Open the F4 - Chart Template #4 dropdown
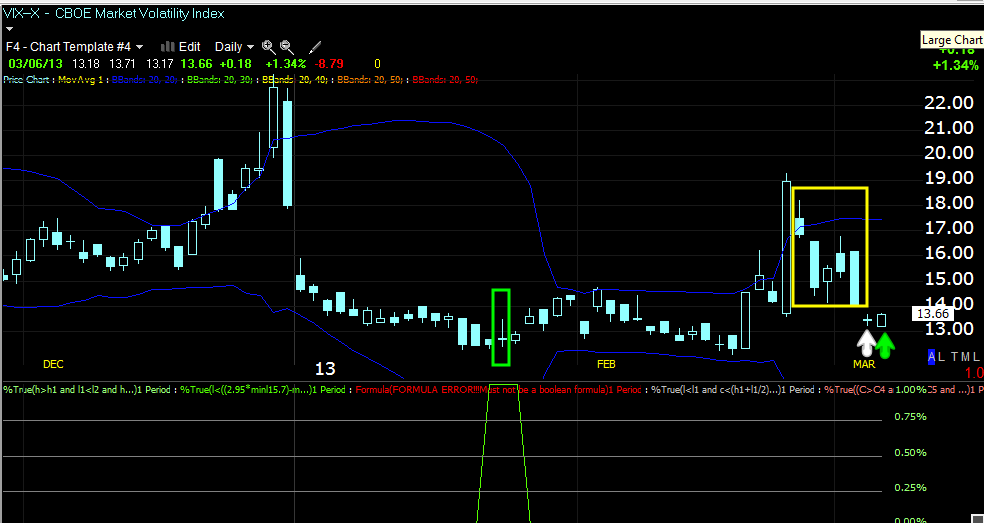Image resolution: width=984 pixels, height=523 pixels. point(75,46)
